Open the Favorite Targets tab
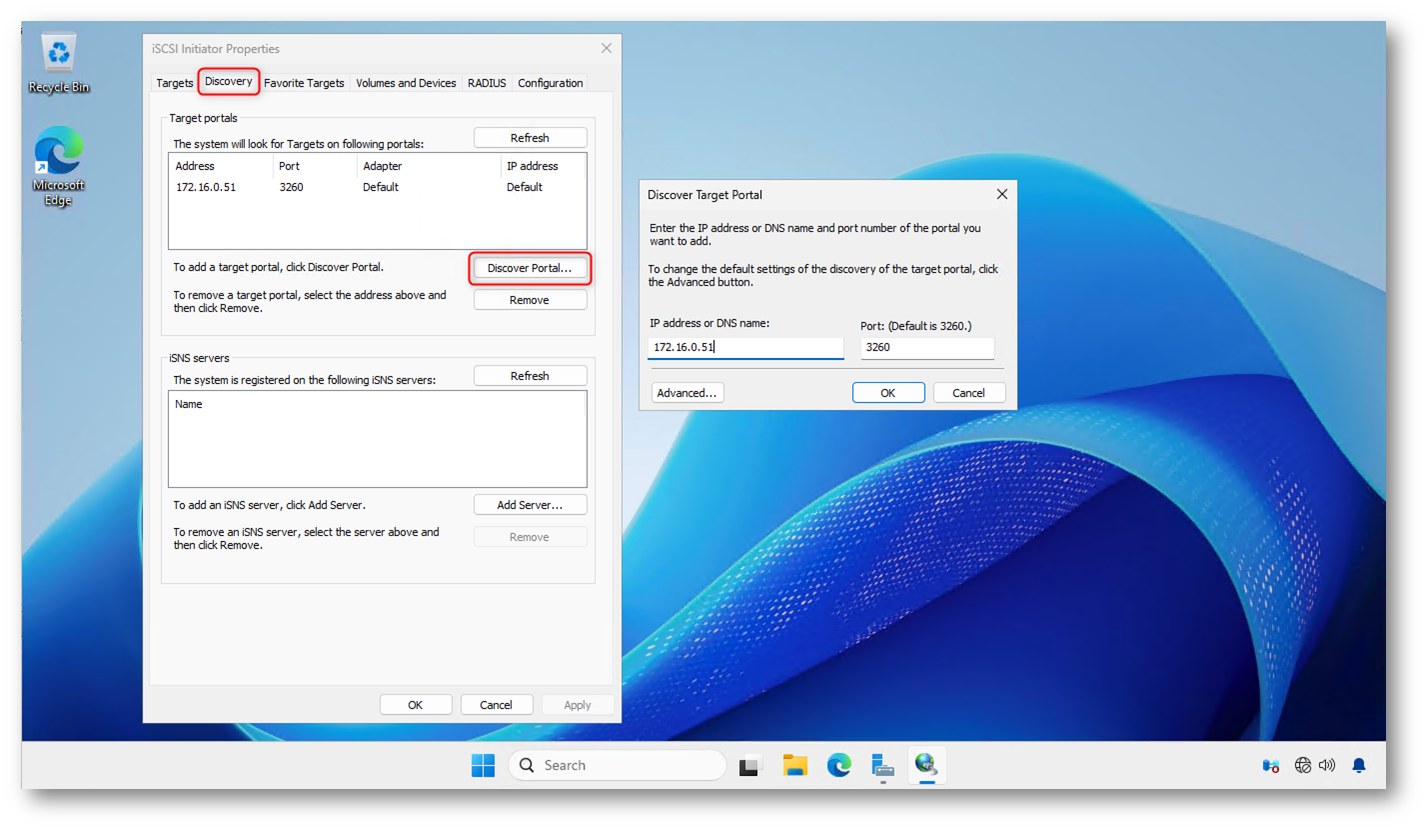This screenshot has width=1428, height=831. point(304,83)
